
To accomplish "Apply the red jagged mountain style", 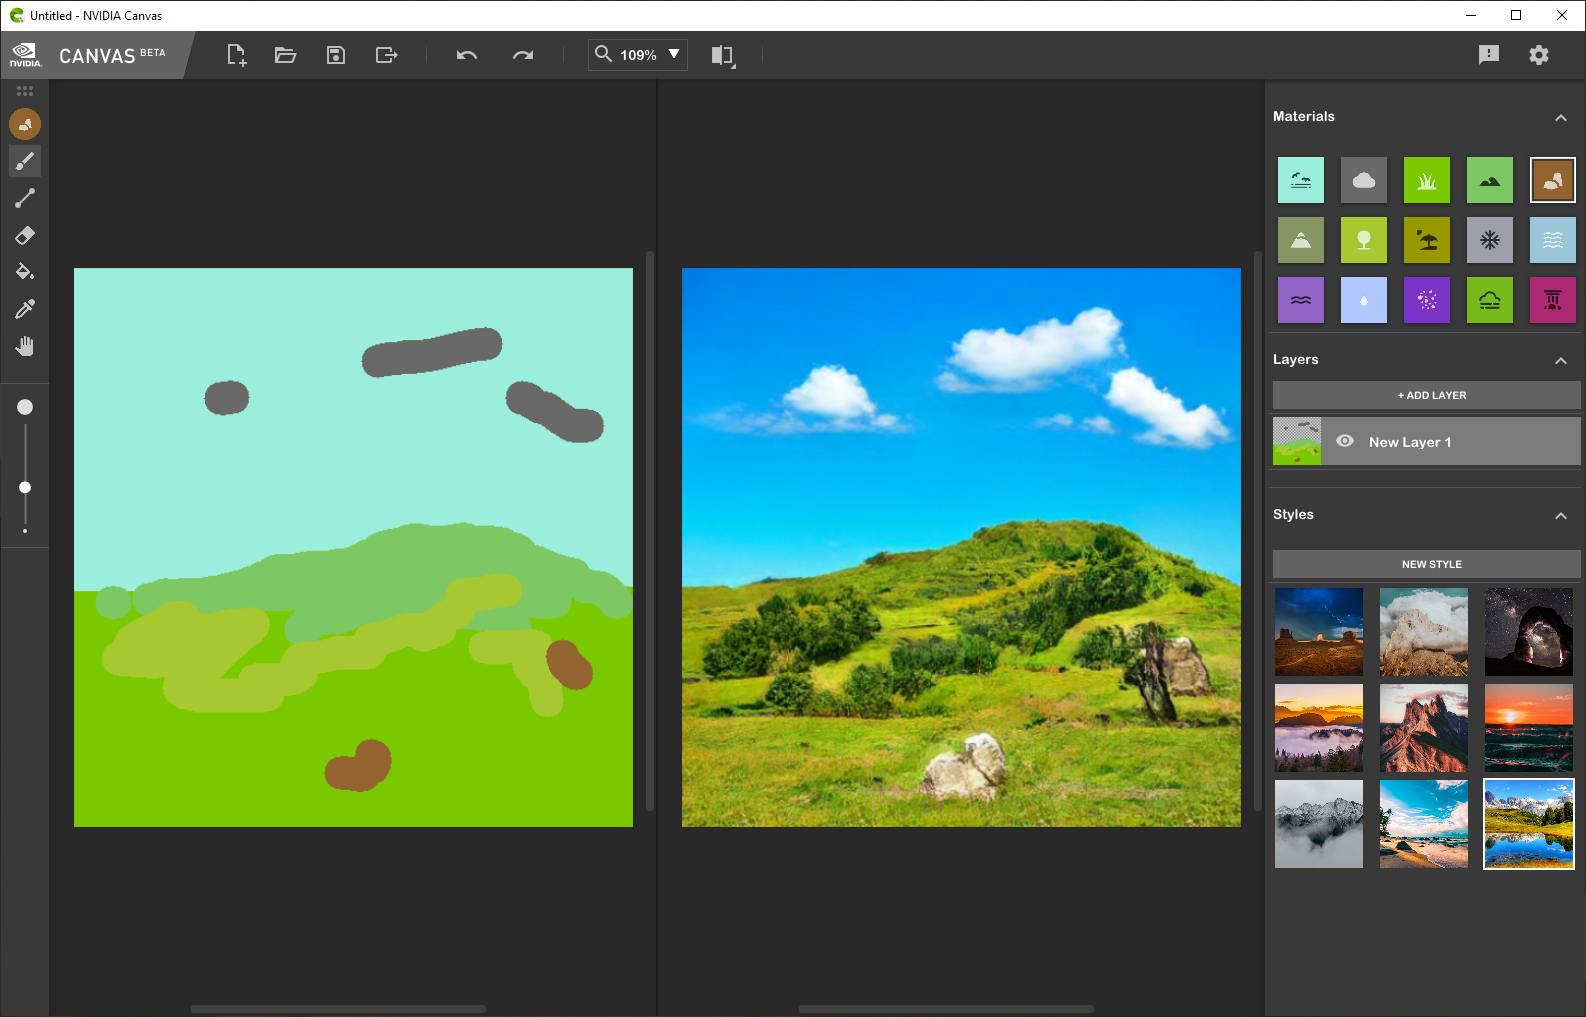I will tap(1424, 728).
